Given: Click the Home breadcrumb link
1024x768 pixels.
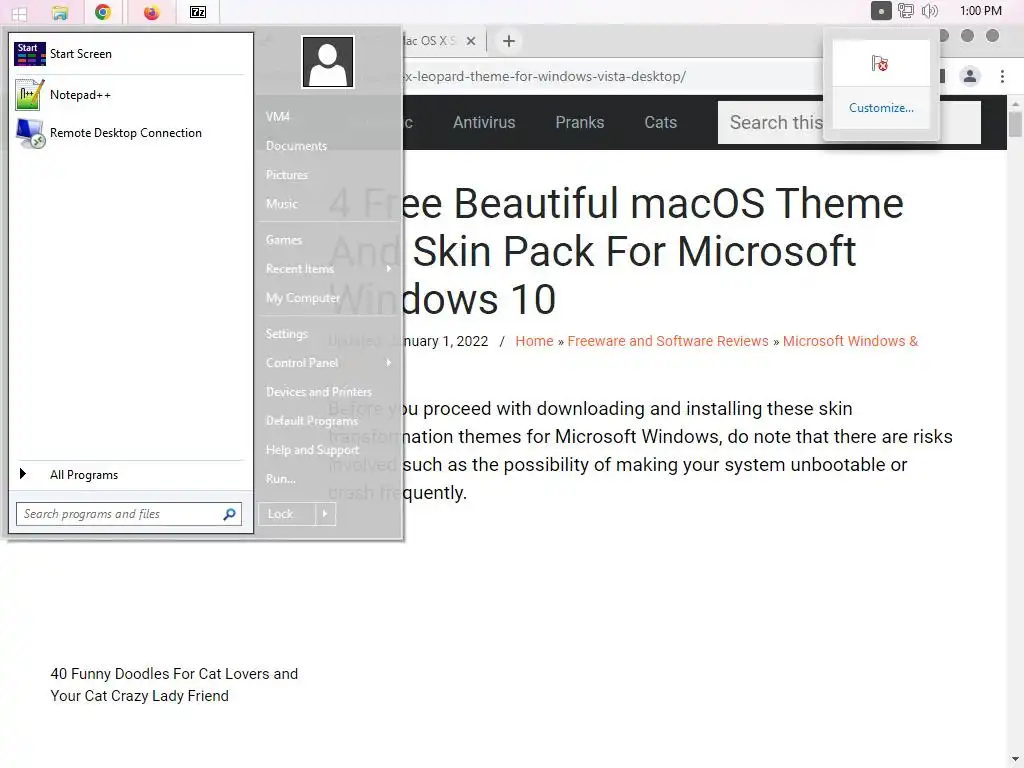Looking at the screenshot, I should pos(534,341).
